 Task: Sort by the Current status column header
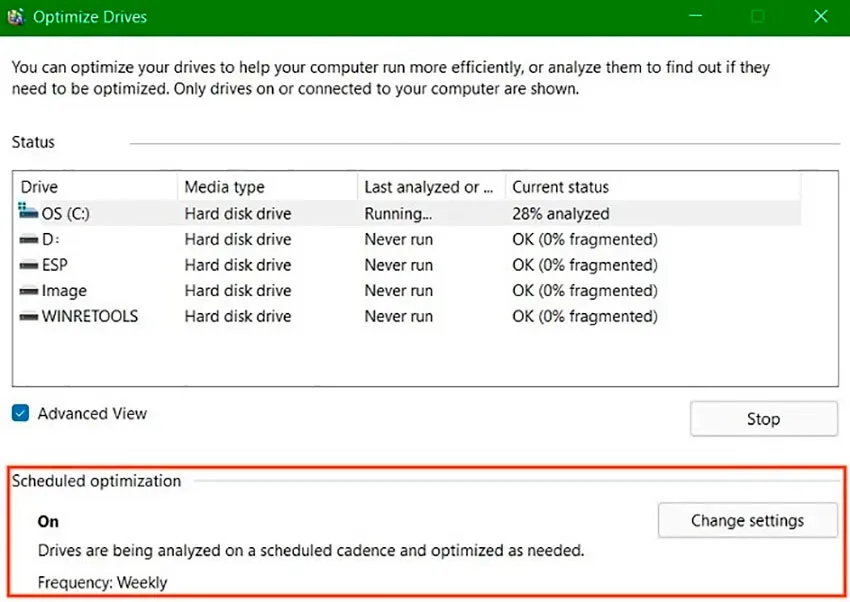pos(653,187)
